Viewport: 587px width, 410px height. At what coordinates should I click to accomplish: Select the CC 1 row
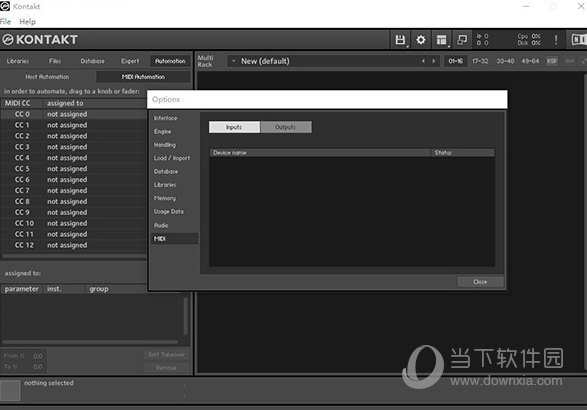point(74,125)
